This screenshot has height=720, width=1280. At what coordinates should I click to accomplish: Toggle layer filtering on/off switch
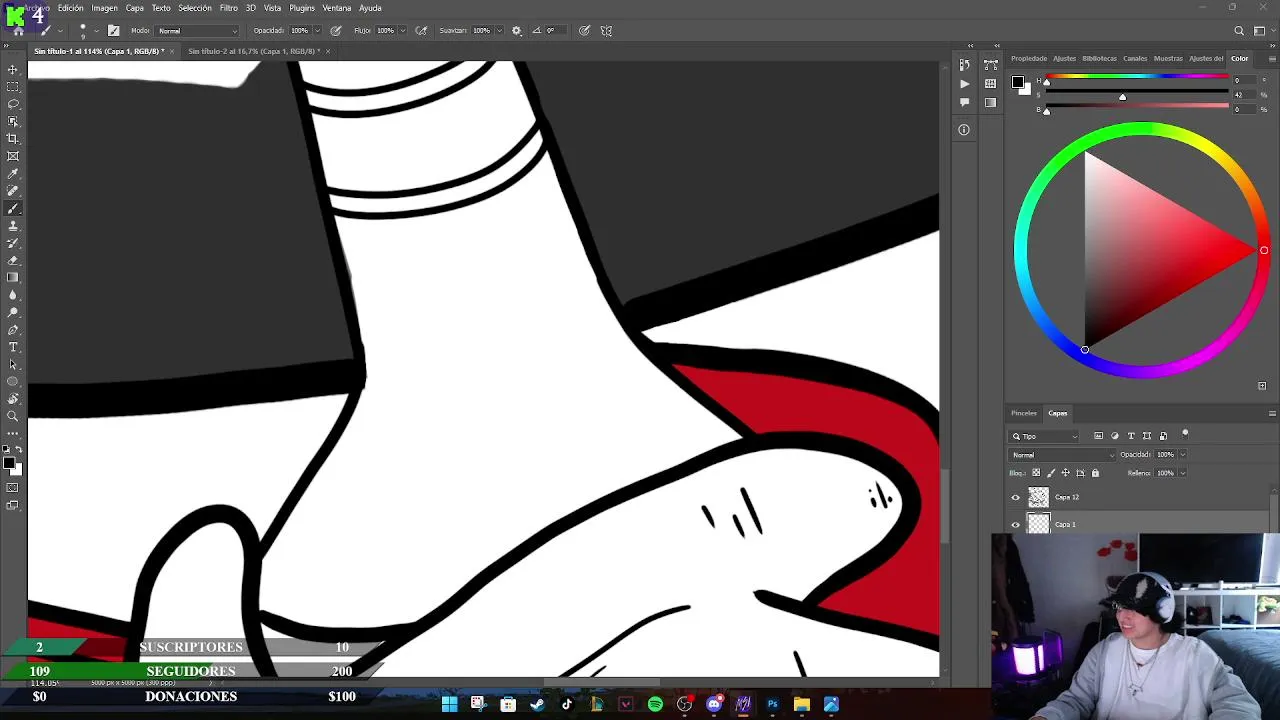click(x=1185, y=434)
